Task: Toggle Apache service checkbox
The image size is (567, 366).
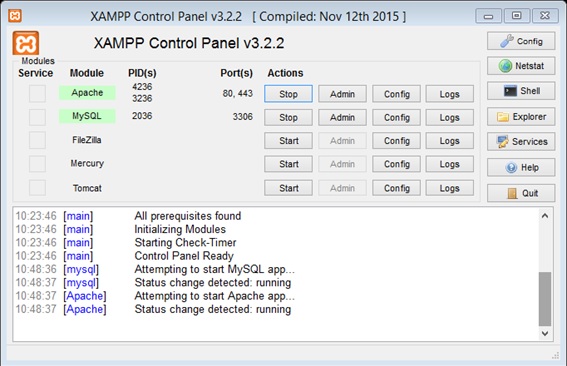Action: 37,94
